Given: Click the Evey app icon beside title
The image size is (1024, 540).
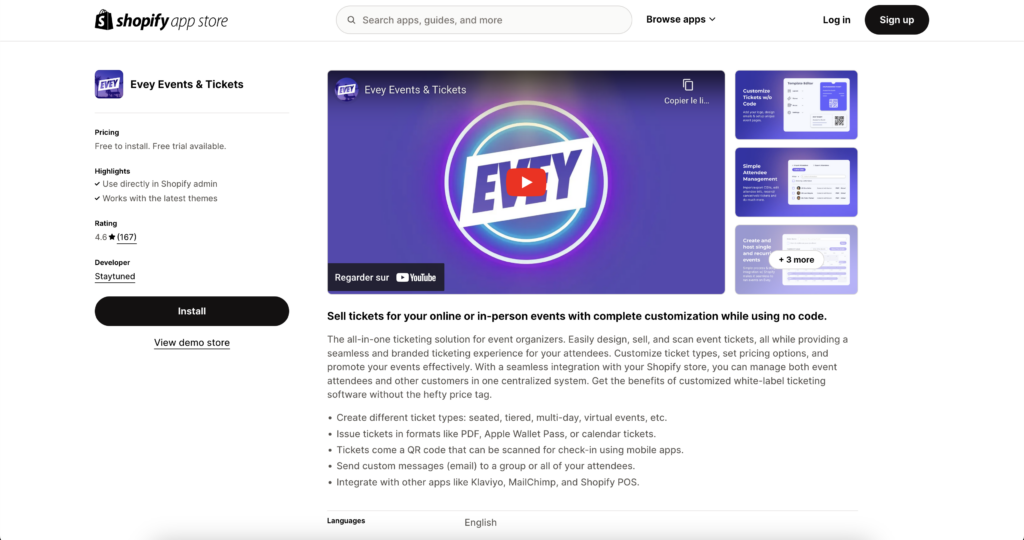Looking at the screenshot, I should tap(108, 84).
